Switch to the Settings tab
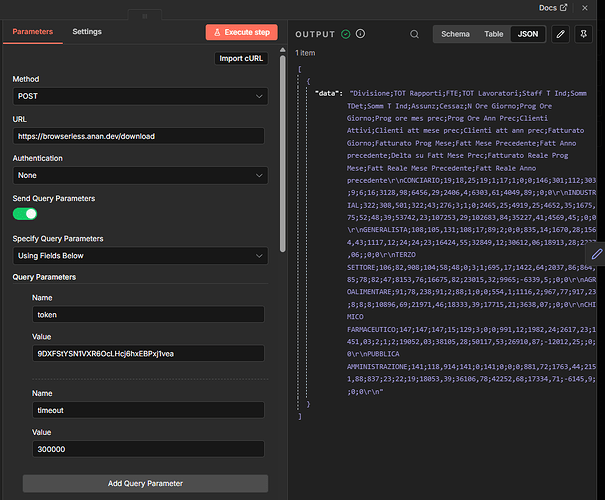Screen dimensions: 605x500 pos(87,32)
